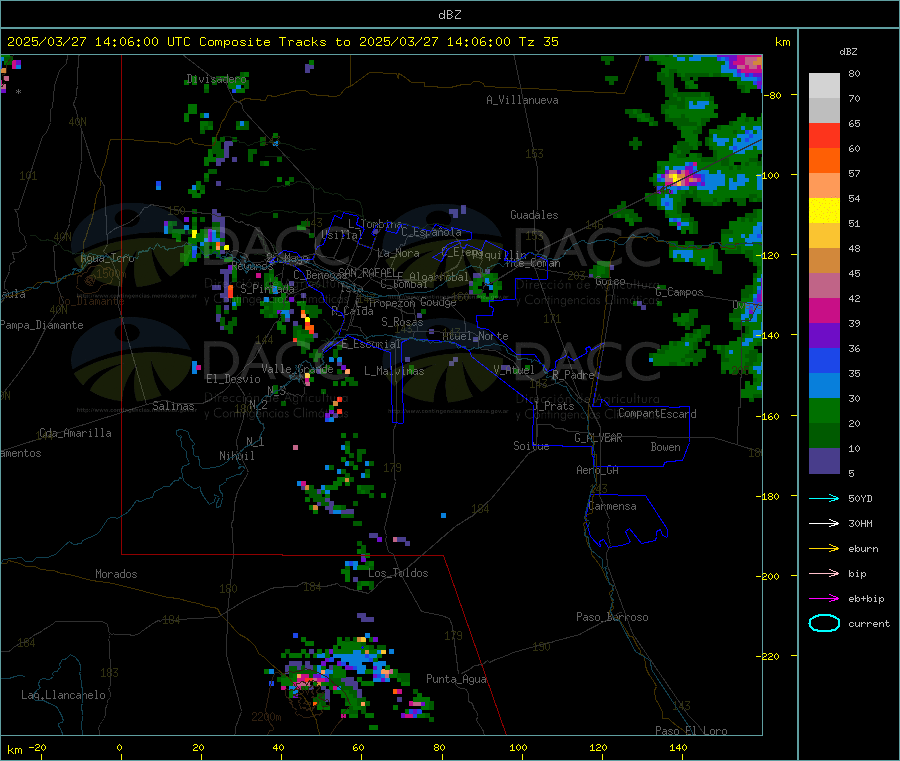The height and width of the screenshot is (761, 900).
Task: Click the cyan 'current' ellipse legend icon
Action: click(x=824, y=623)
